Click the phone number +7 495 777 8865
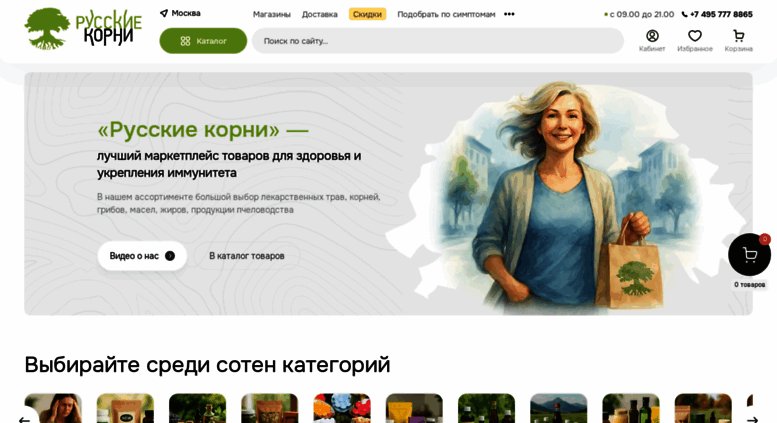This screenshot has height=423, width=777. click(x=721, y=14)
